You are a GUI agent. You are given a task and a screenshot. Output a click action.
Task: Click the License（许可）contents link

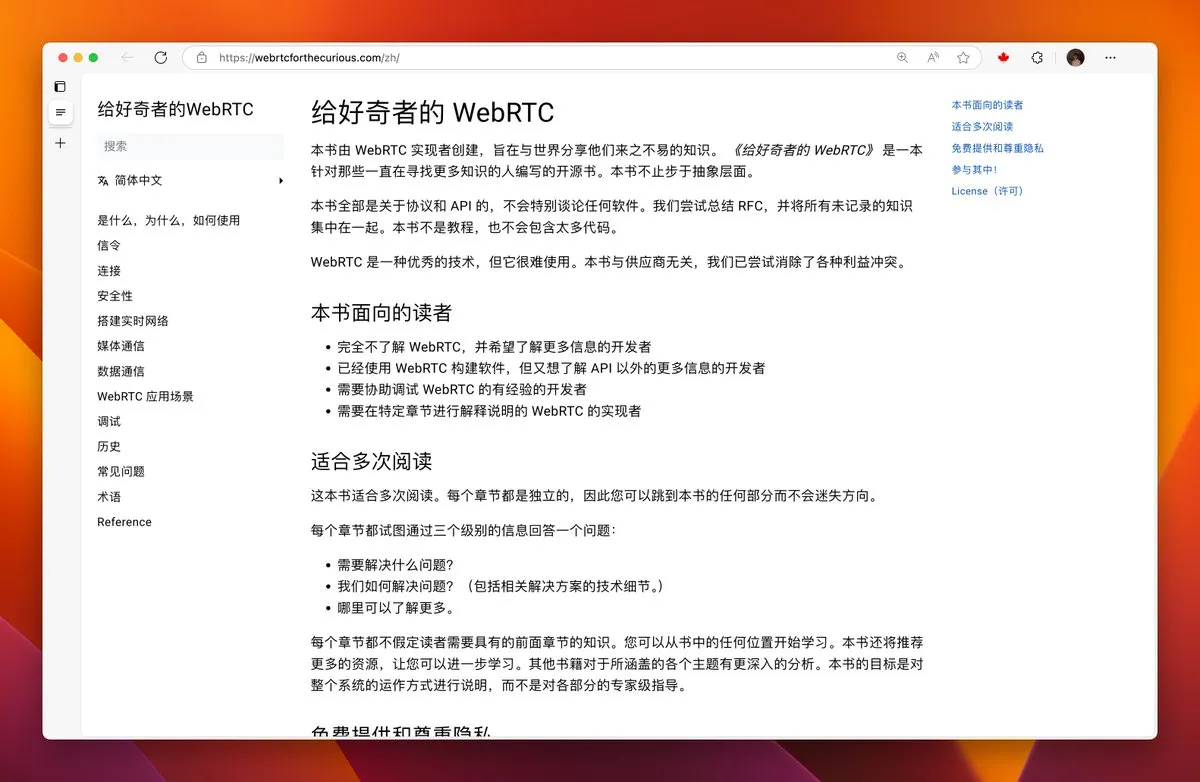pyautogui.click(x=988, y=191)
